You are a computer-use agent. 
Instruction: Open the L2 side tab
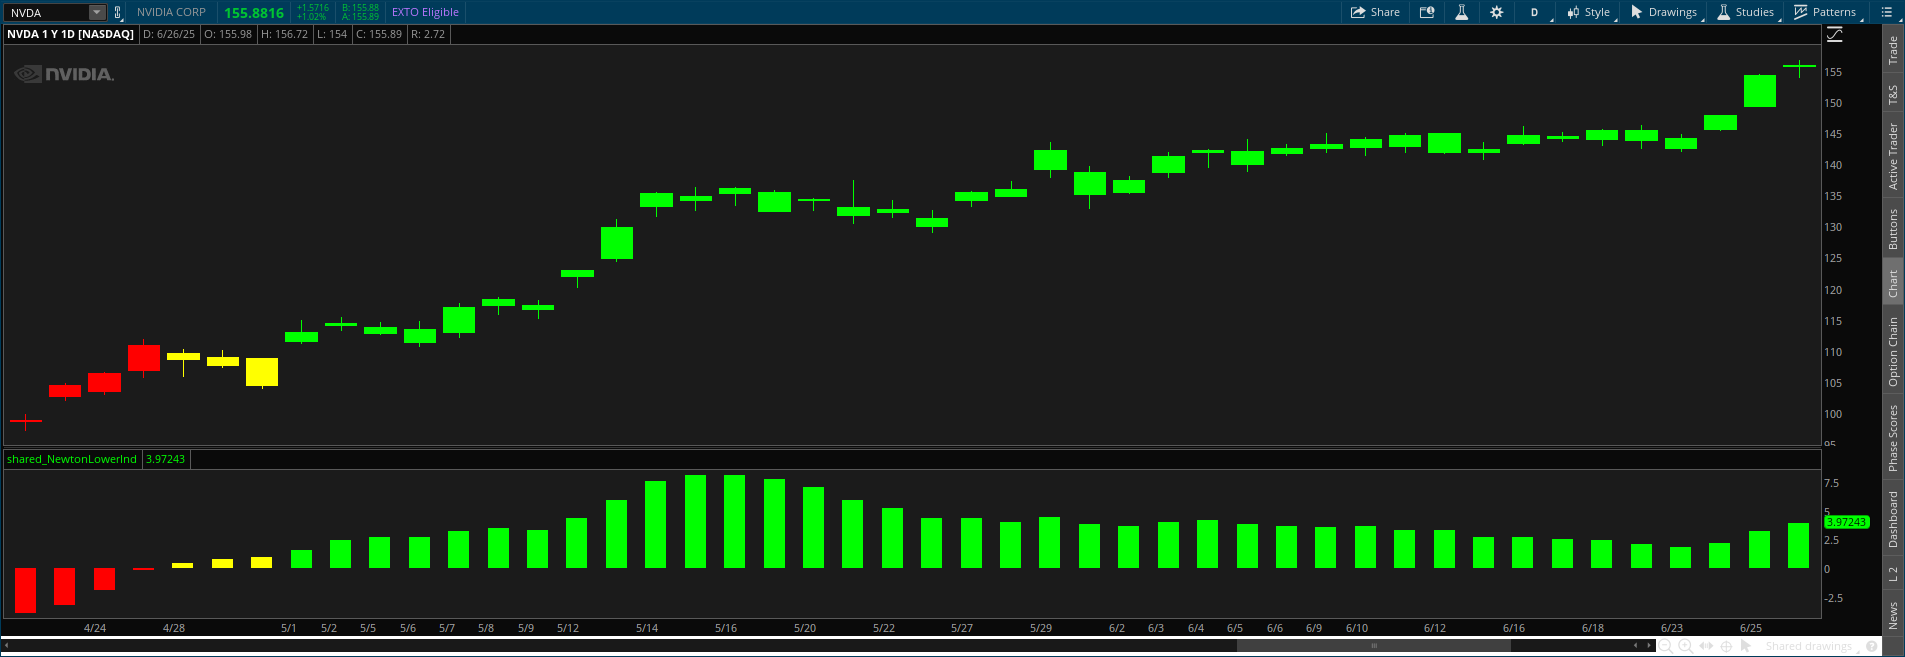click(1892, 574)
